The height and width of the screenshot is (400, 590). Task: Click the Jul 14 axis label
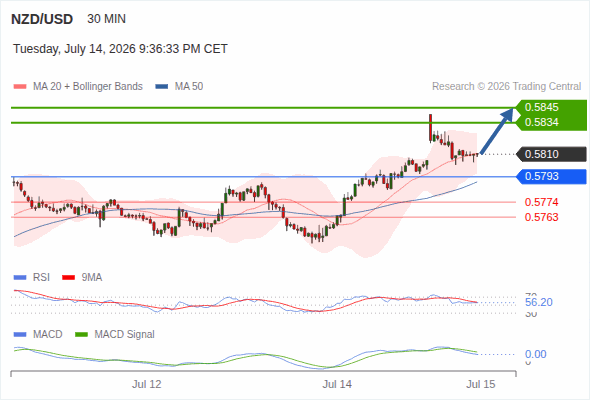tap(337, 385)
